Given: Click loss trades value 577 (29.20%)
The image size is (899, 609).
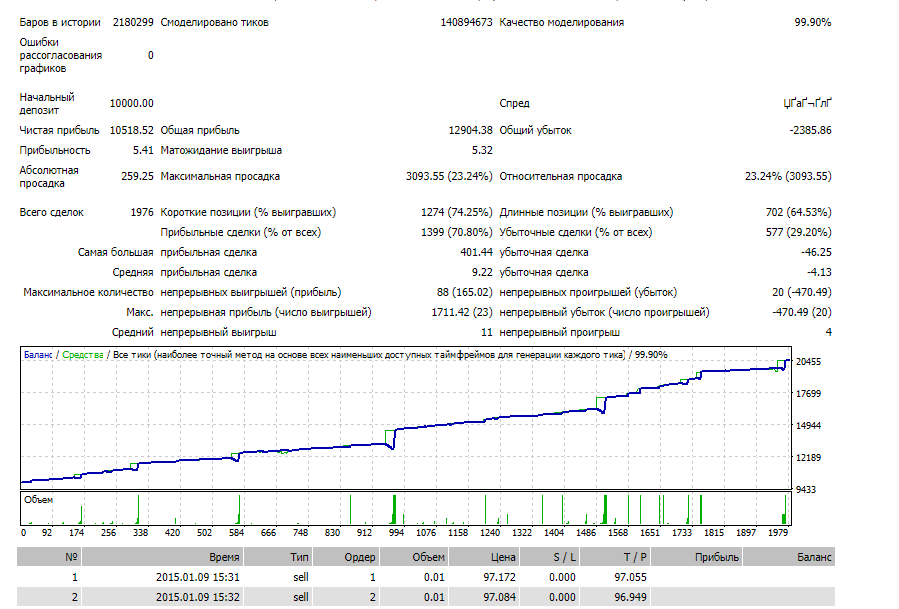Looking at the screenshot, I should (798, 232).
